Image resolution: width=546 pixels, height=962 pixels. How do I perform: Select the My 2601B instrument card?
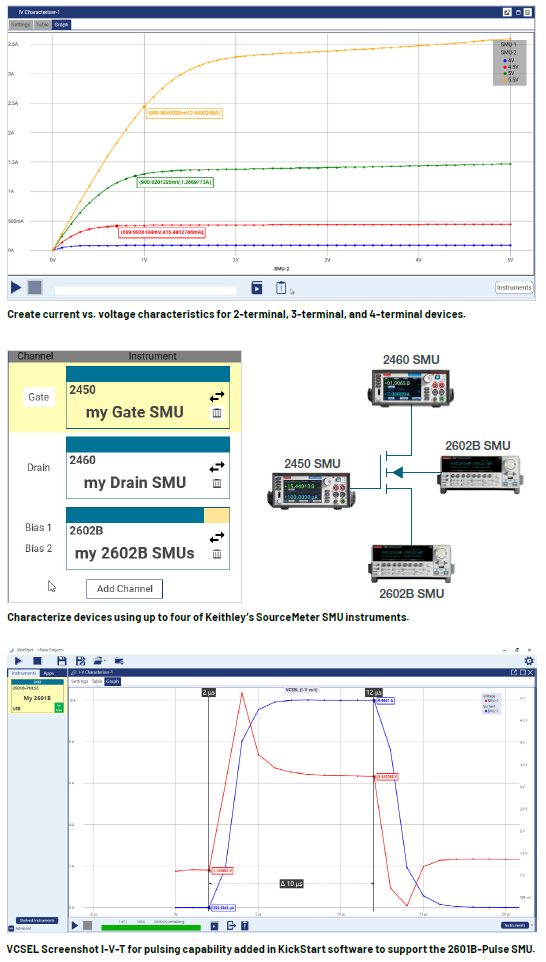pyautogui.click(x=37, y=696)
